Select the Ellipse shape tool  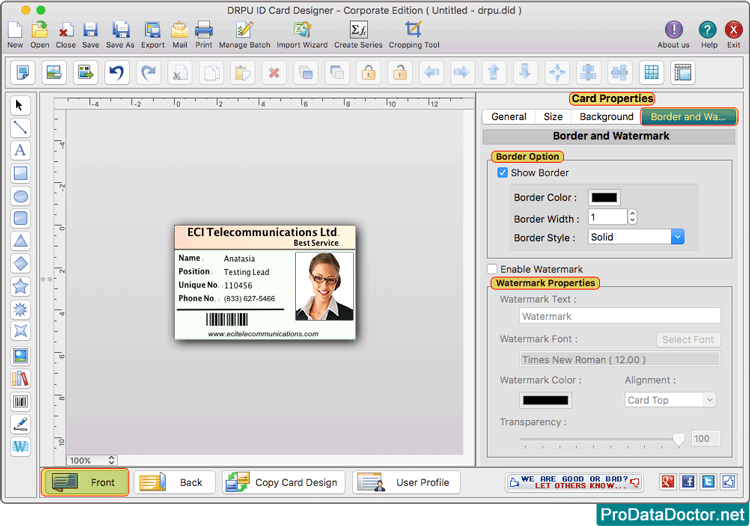tap(20, 196)
